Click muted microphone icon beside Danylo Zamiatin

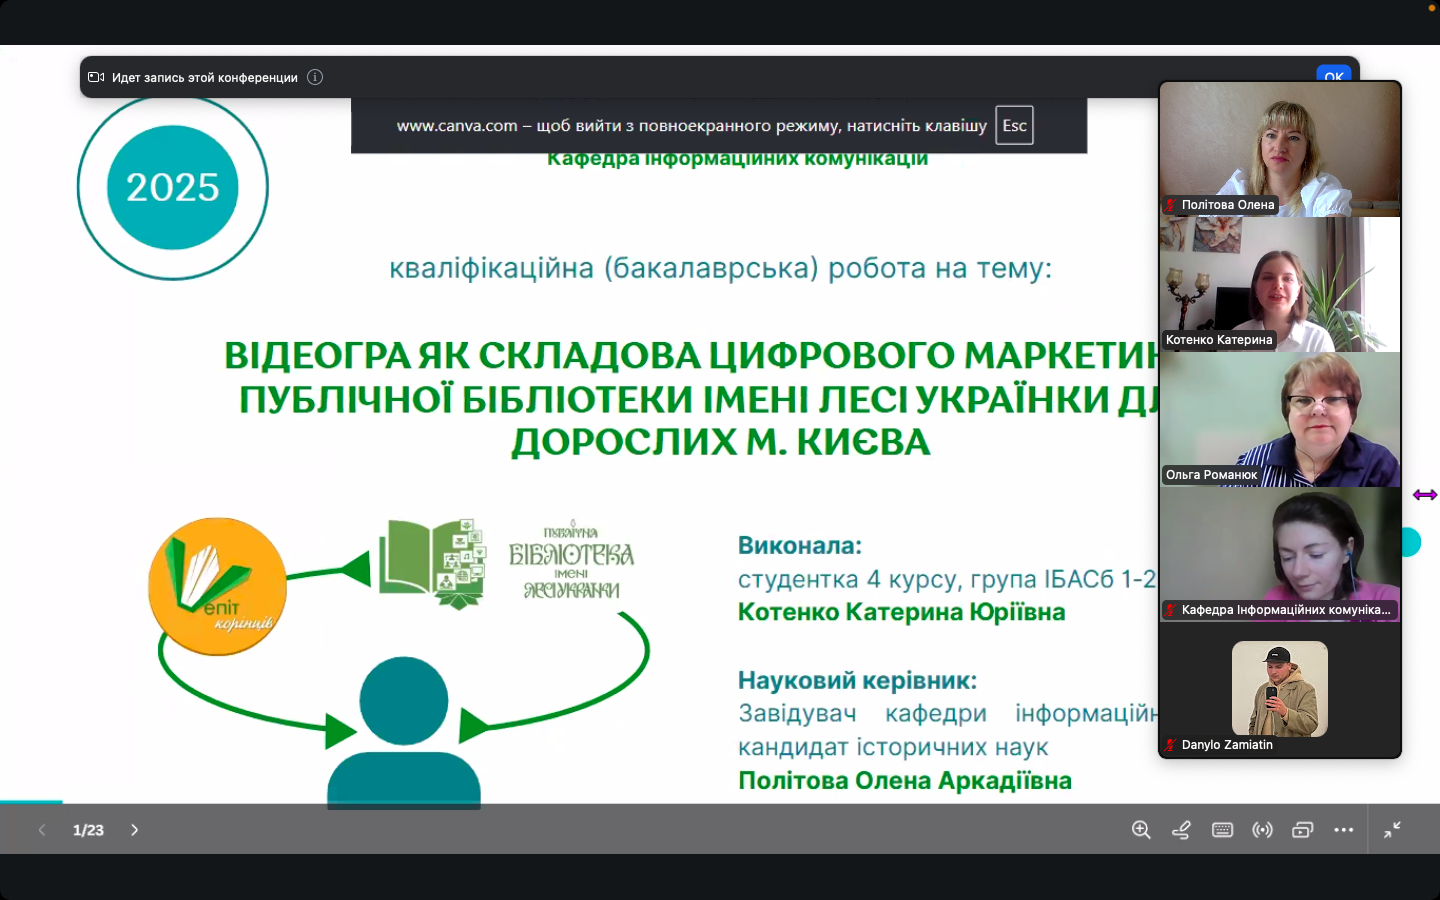pos(1170,745)
